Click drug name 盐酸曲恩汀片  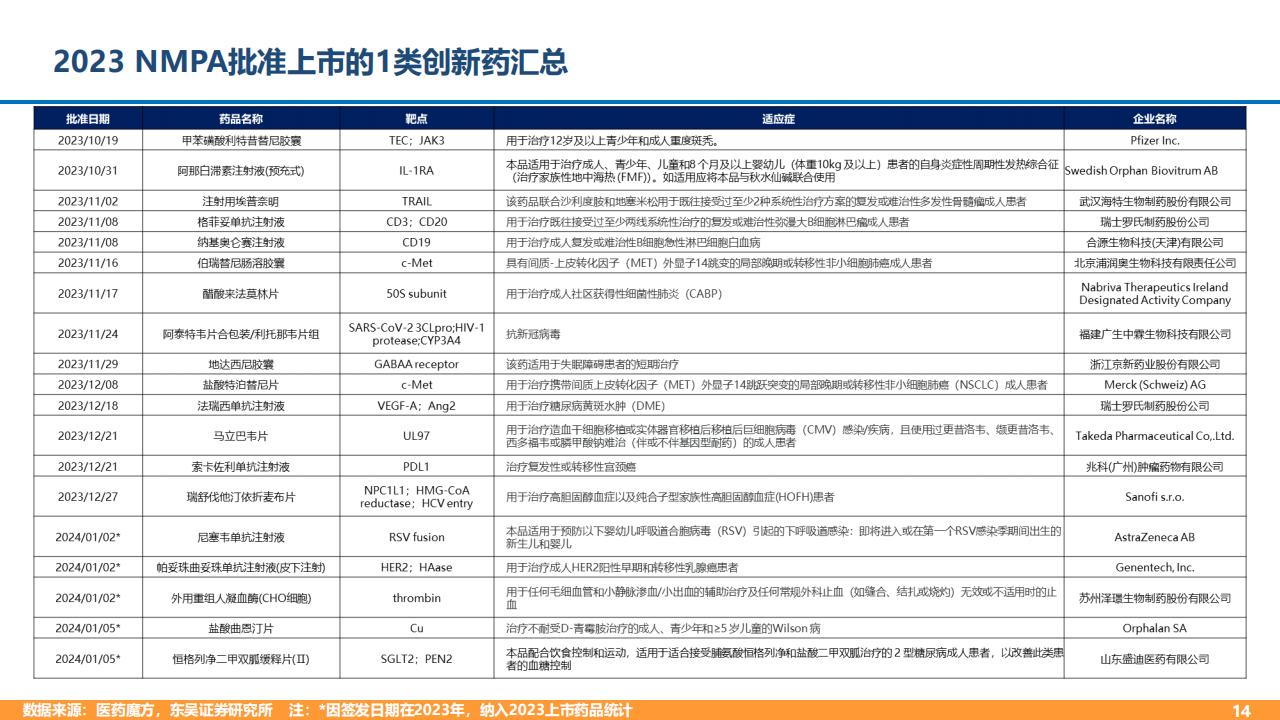tap(241, 628)
